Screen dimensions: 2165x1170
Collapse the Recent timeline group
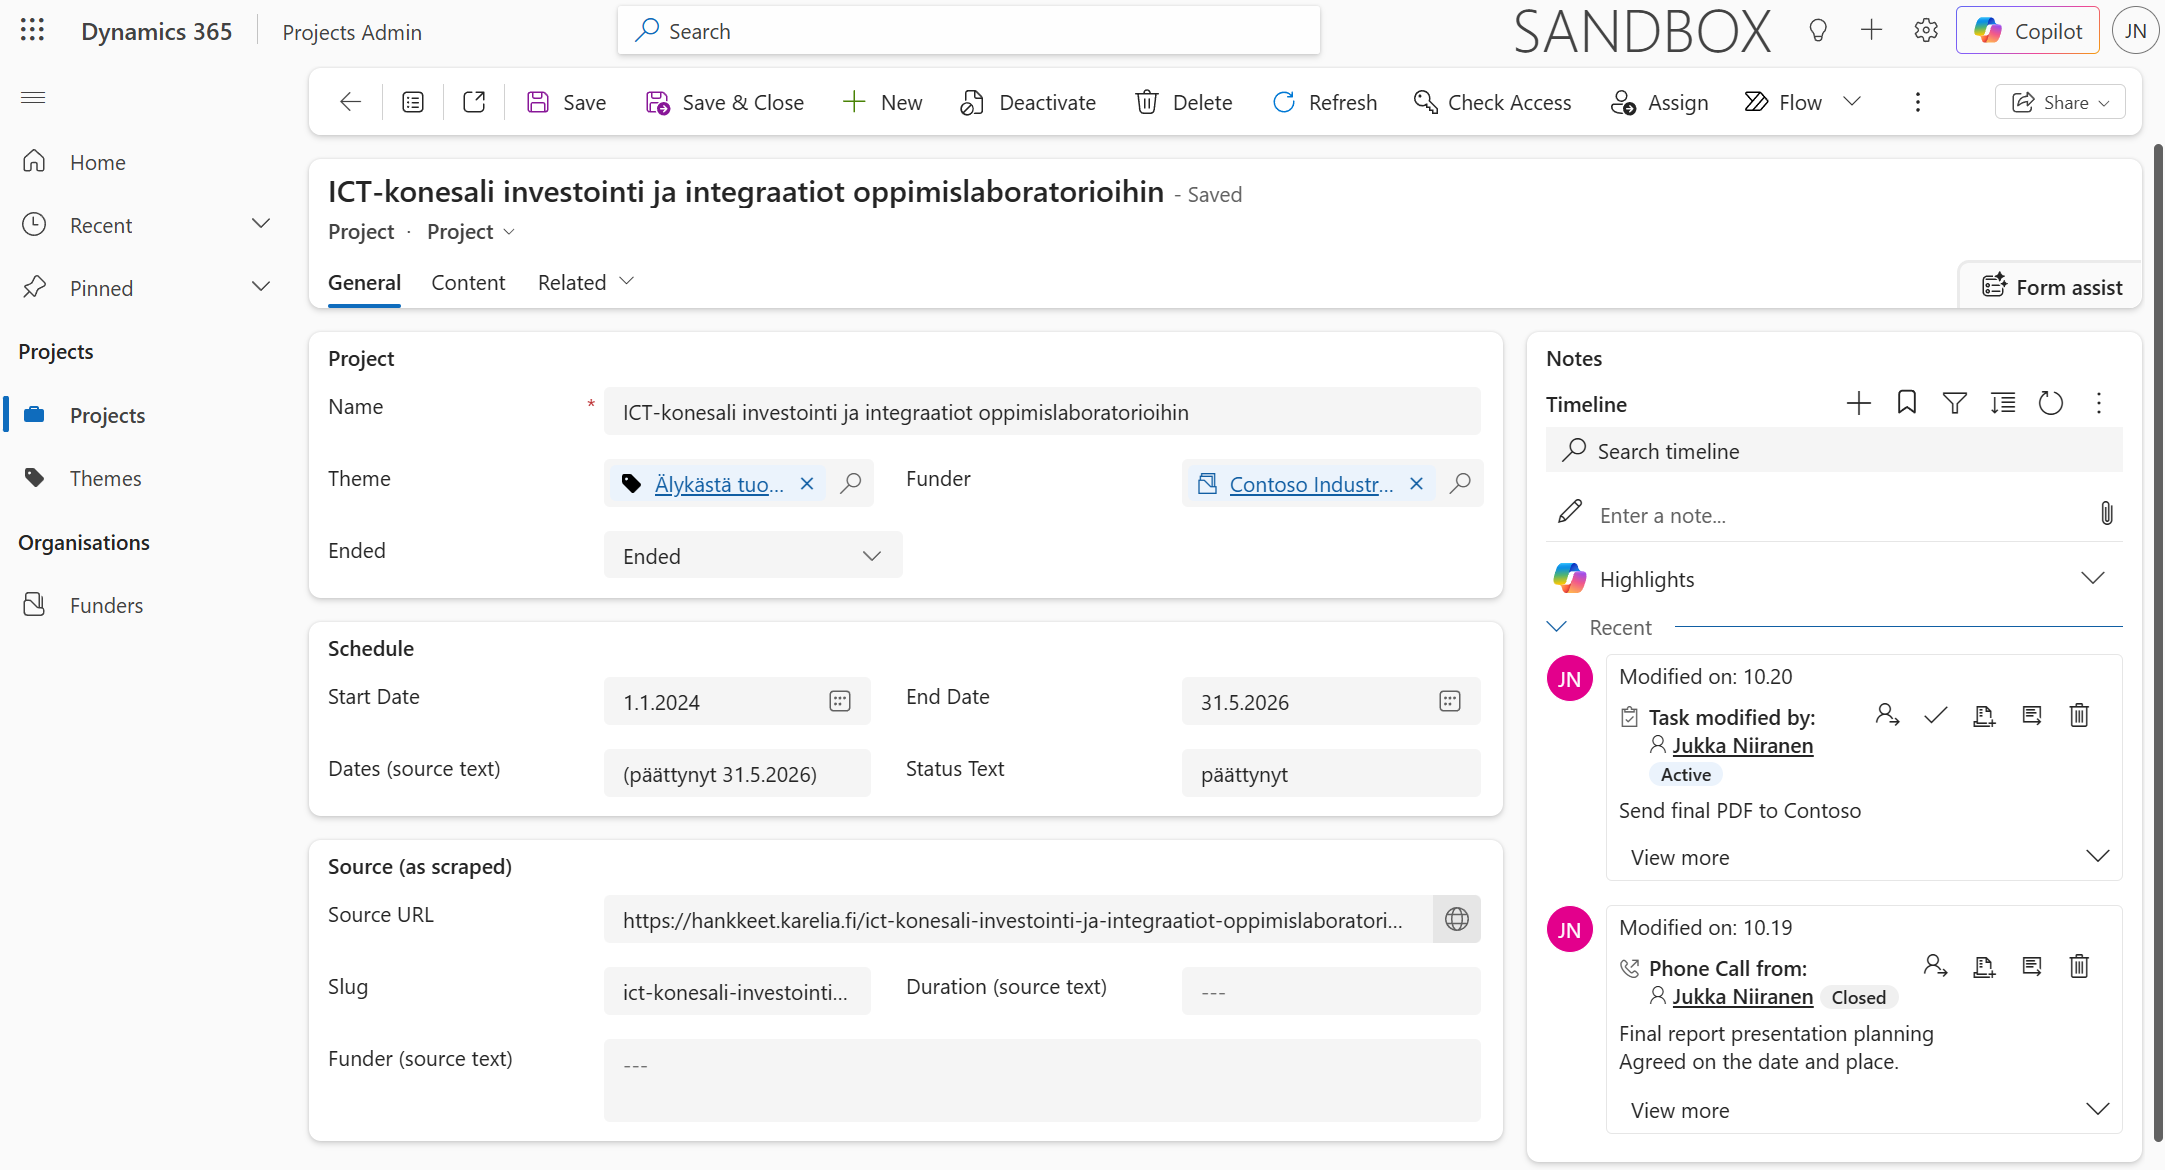point(1557,627)
